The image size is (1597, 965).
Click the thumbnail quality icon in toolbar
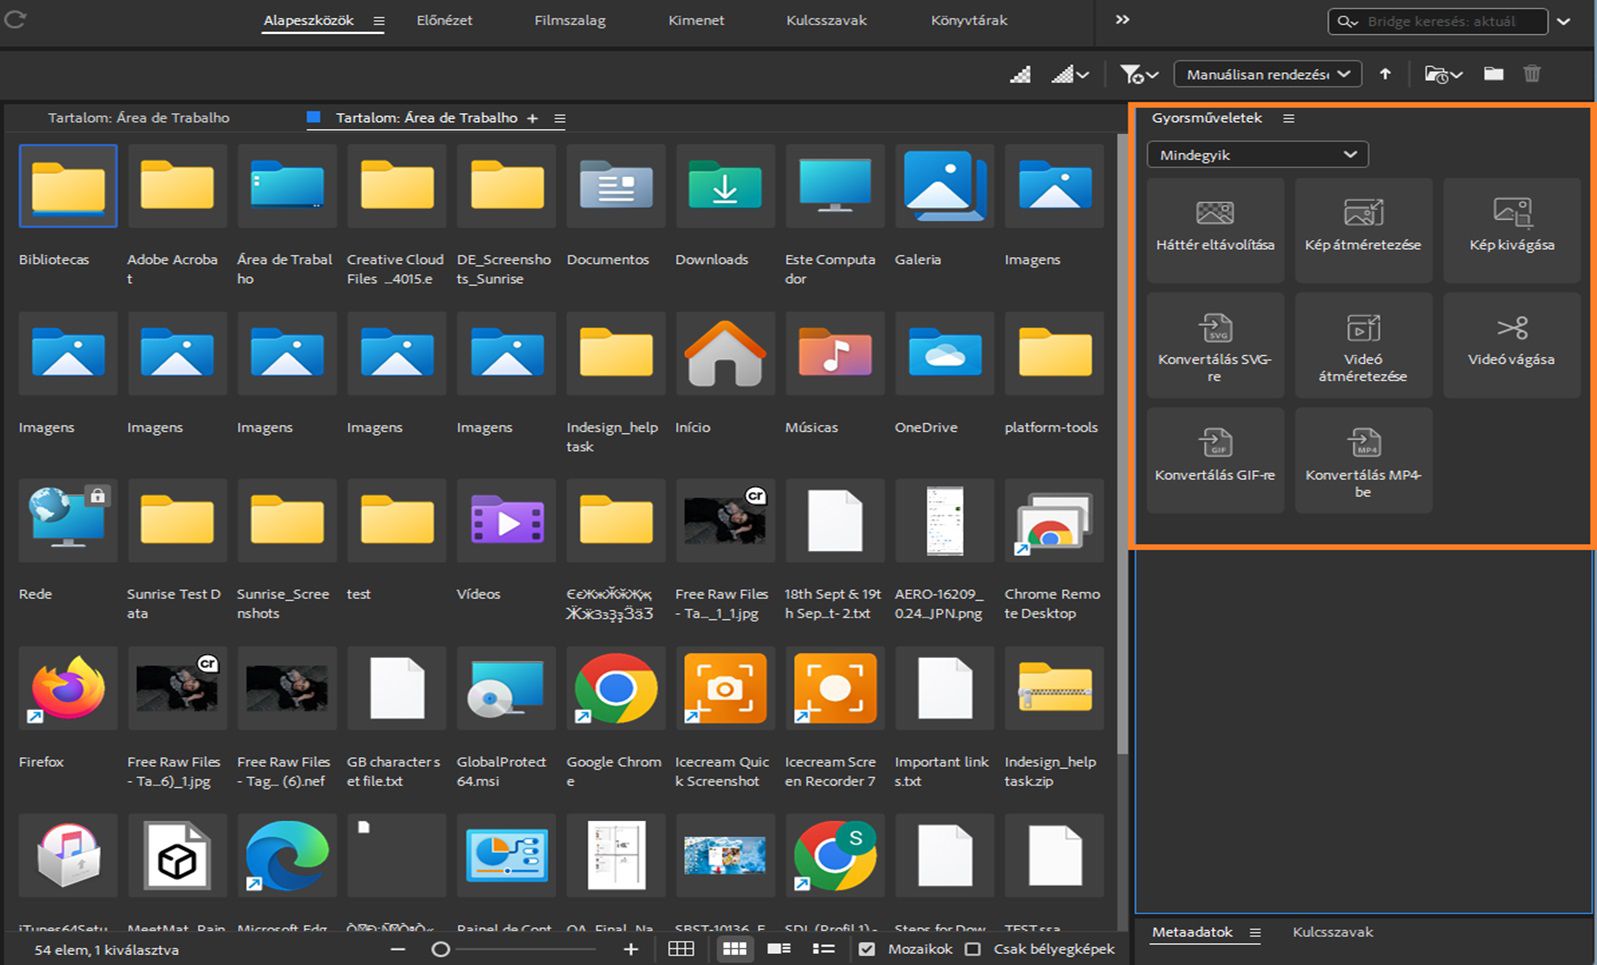tap(1020, 74)
